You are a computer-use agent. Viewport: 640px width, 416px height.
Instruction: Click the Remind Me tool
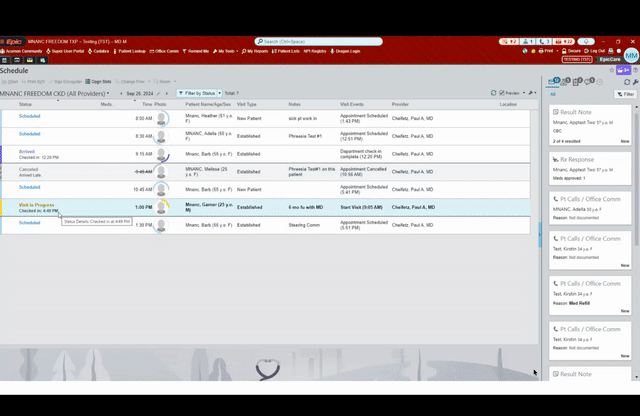point(196,51)
